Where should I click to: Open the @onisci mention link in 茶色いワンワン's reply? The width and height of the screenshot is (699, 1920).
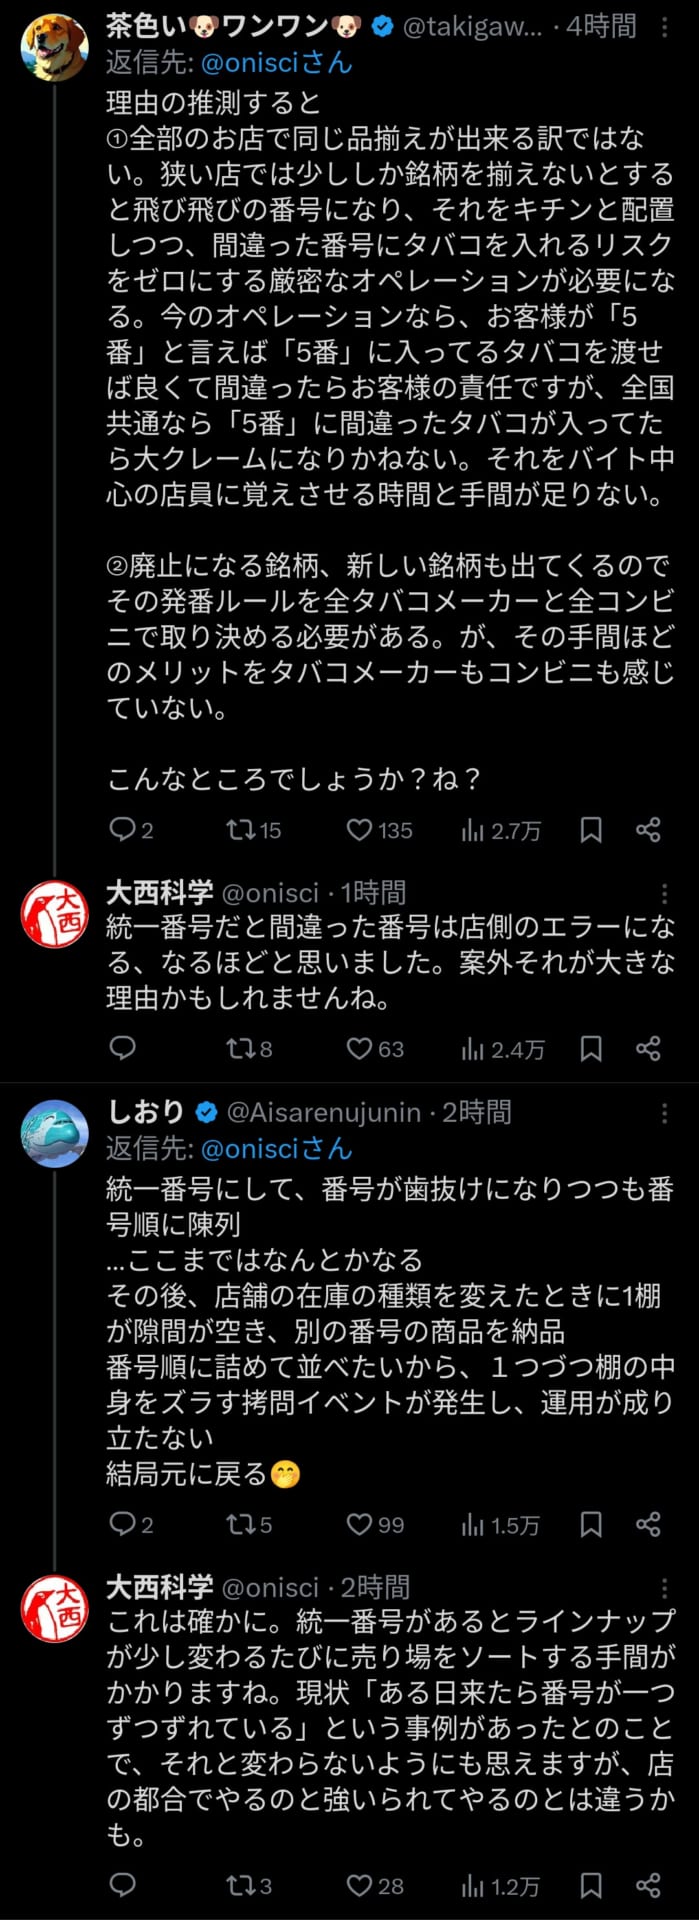click(x=277, y=63)
